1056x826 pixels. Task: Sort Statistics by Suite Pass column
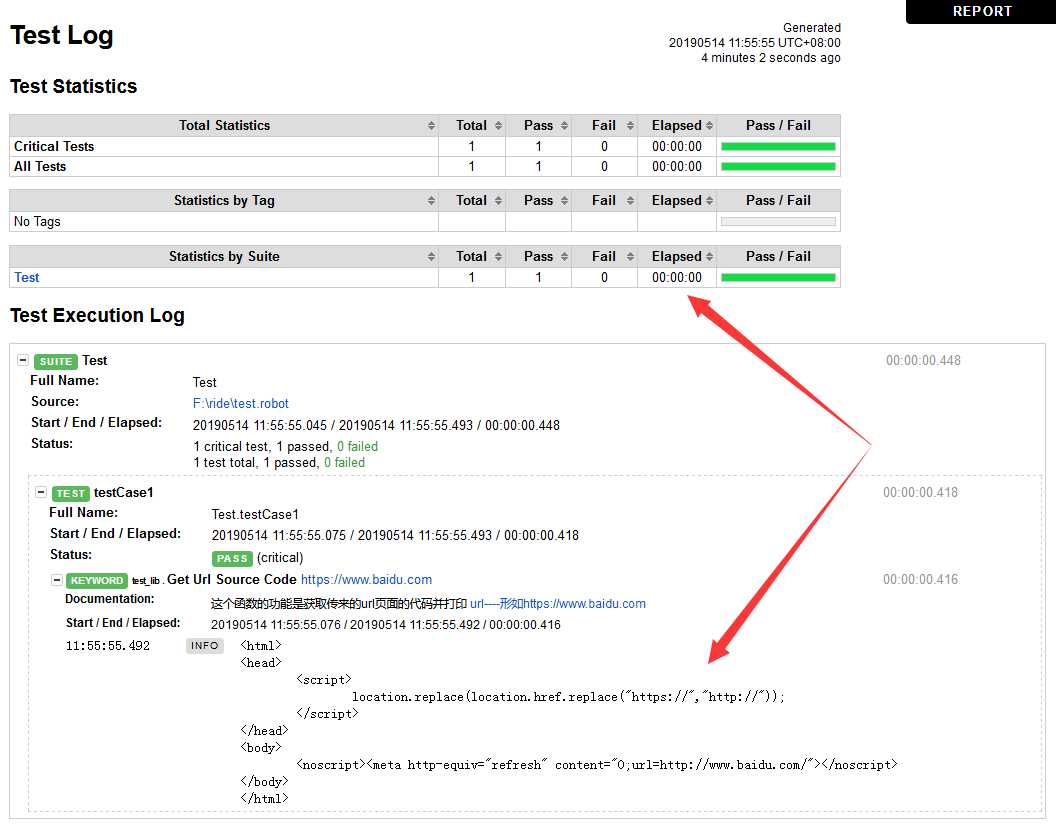[564, 257]
